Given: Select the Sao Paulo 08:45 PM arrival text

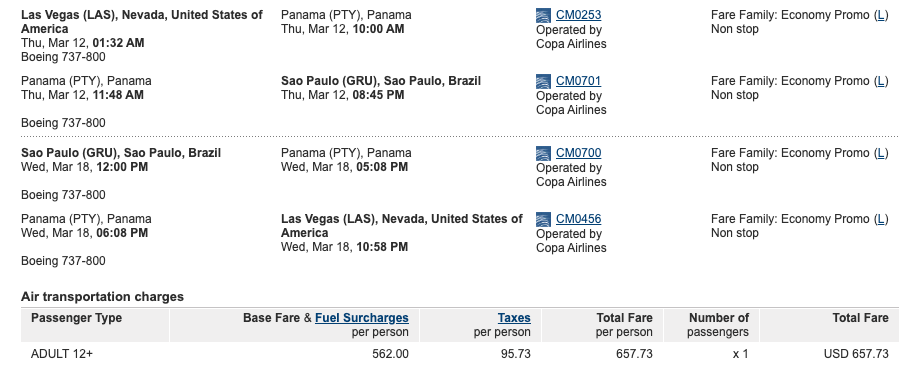Looking at the screenshot, I should pyautogui.click(x=342, y=95).
